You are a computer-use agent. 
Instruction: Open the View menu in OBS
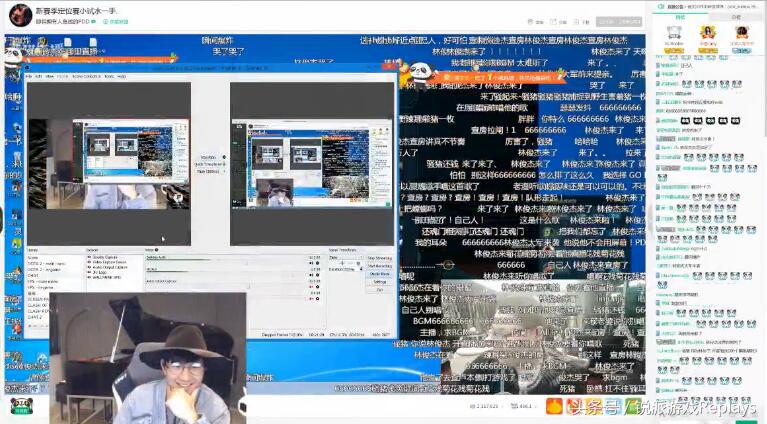click(x=49, y=76)
